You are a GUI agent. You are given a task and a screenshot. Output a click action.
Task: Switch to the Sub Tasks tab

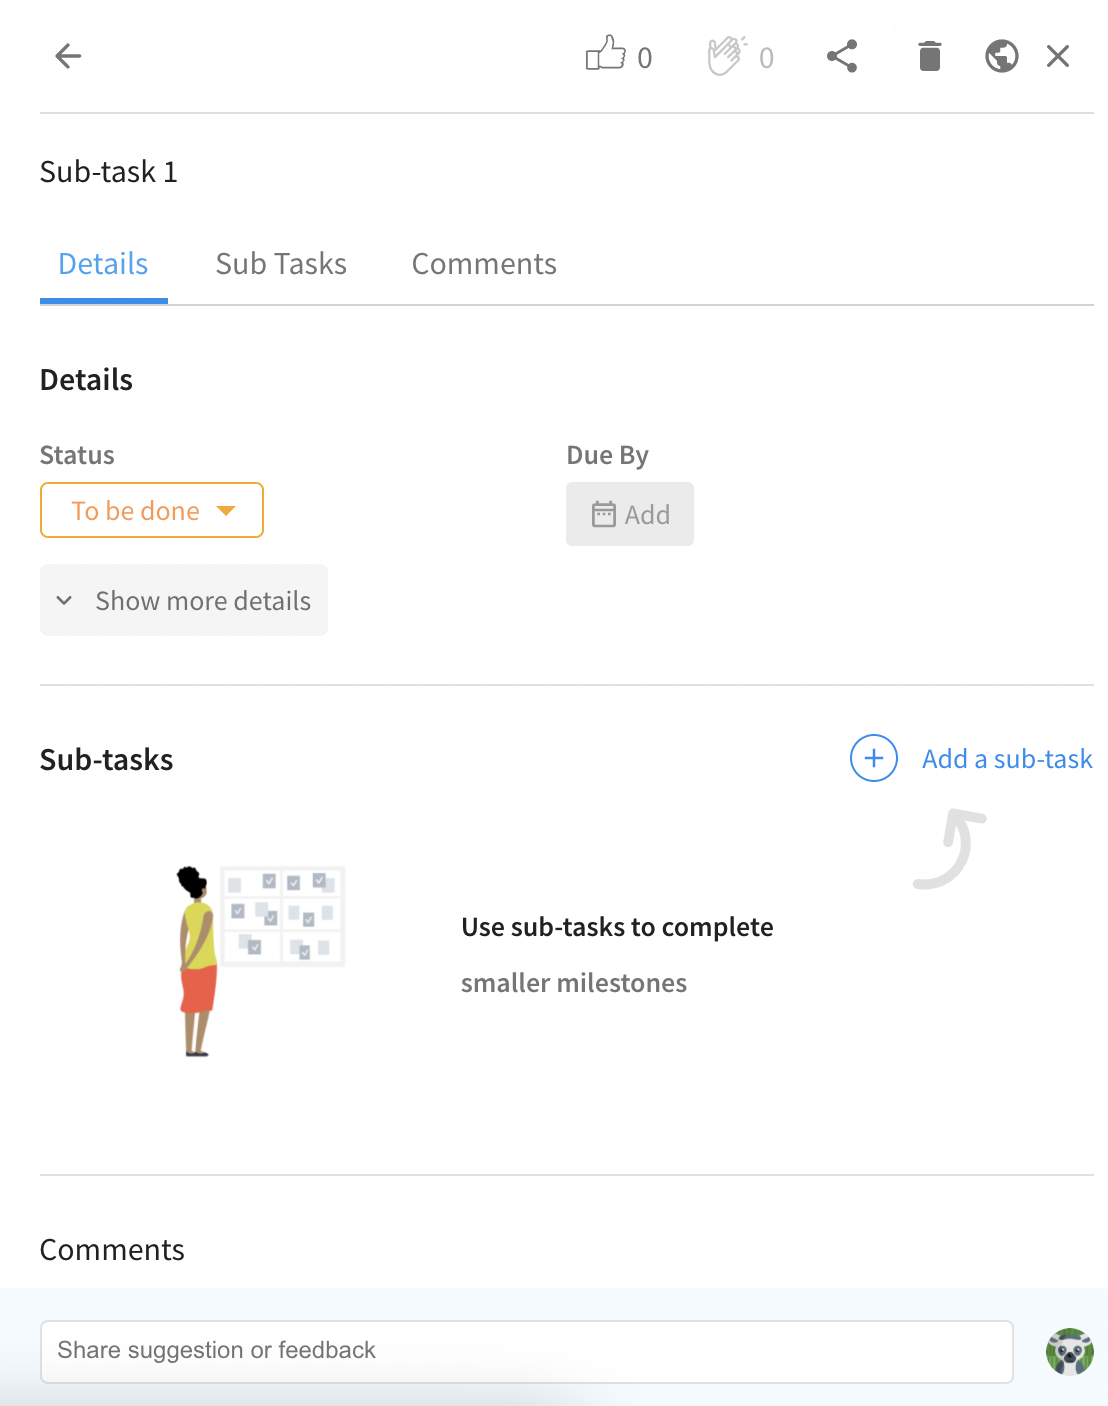point(281,264)
